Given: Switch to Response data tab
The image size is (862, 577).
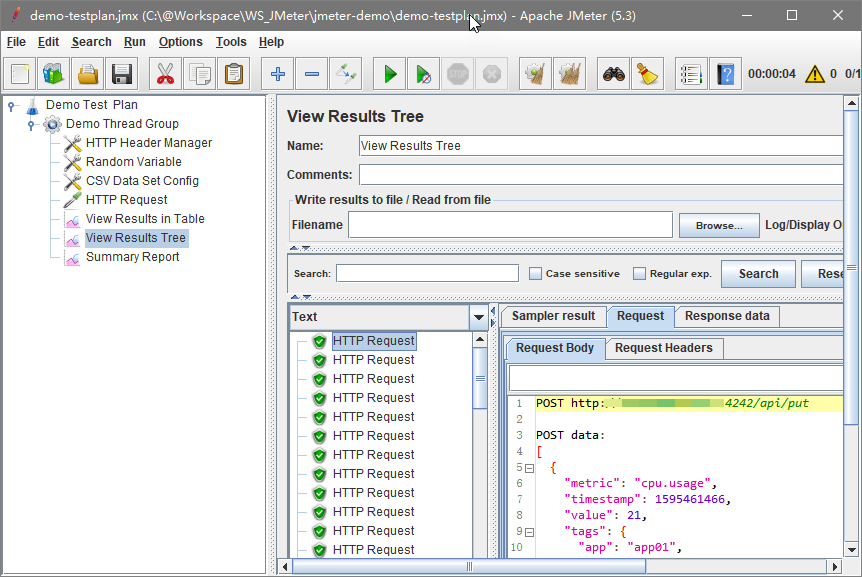Looking at the screenshot, I should 727,316.
